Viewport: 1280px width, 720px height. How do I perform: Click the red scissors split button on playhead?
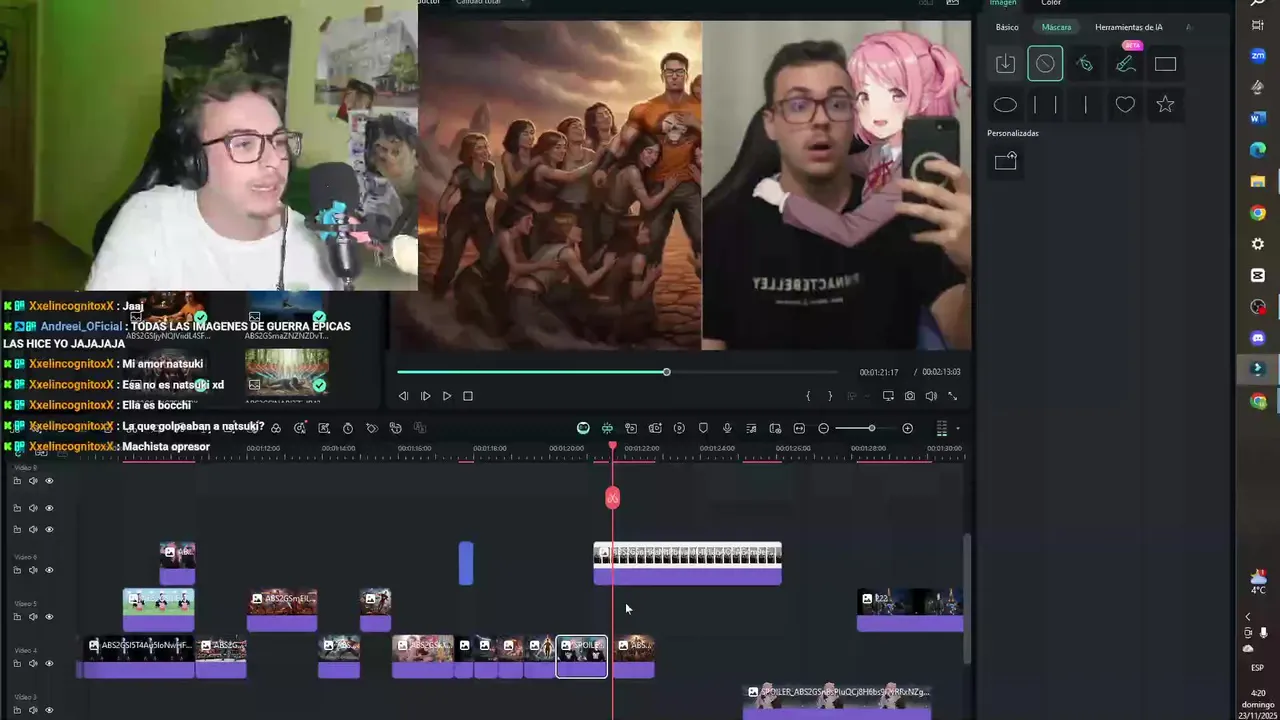pos(613,498)
